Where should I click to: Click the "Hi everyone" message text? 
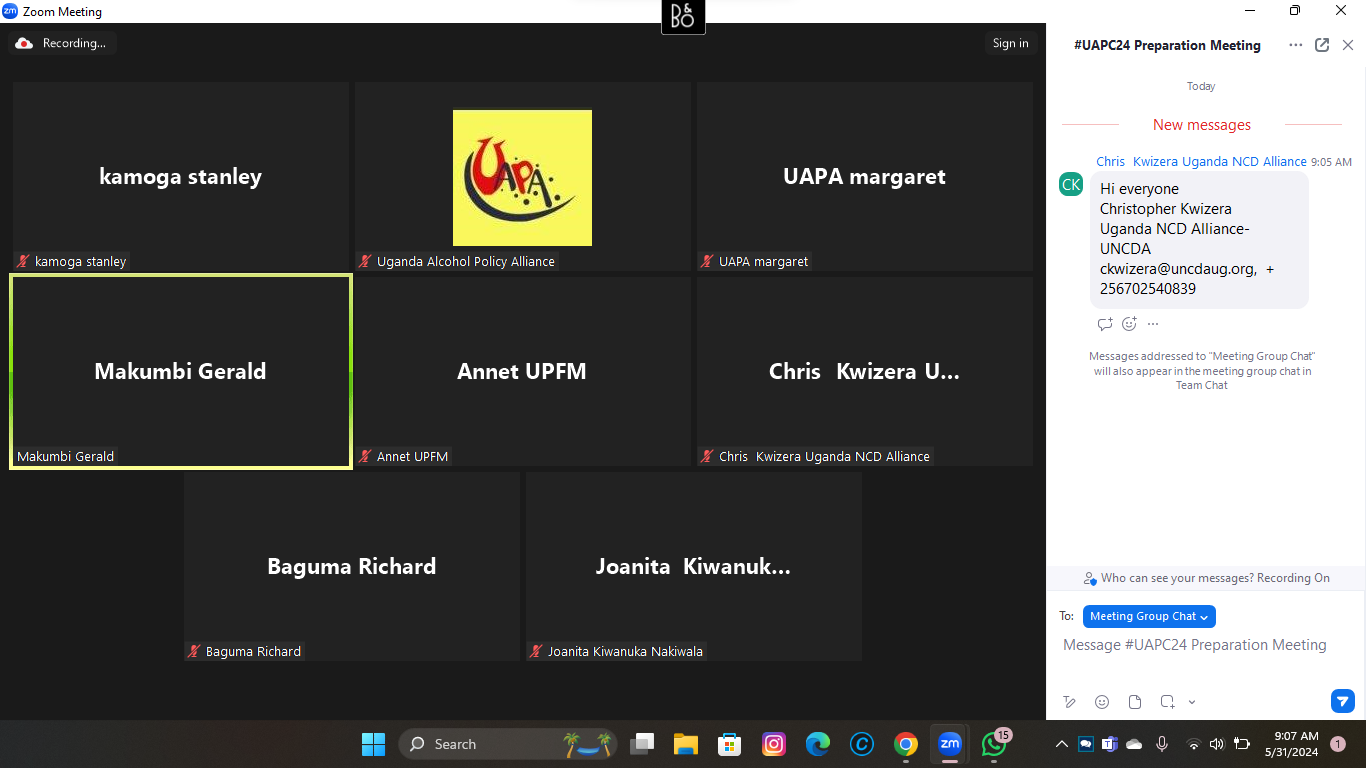click(x=1139, y=189)
